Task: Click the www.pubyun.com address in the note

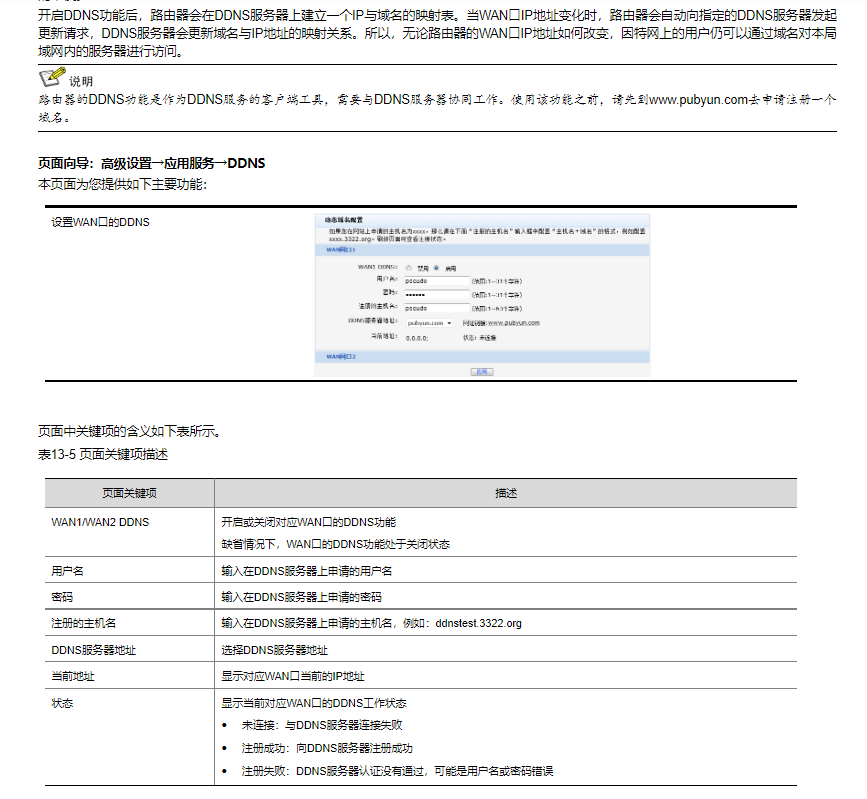Action: [x=698, y=100]
